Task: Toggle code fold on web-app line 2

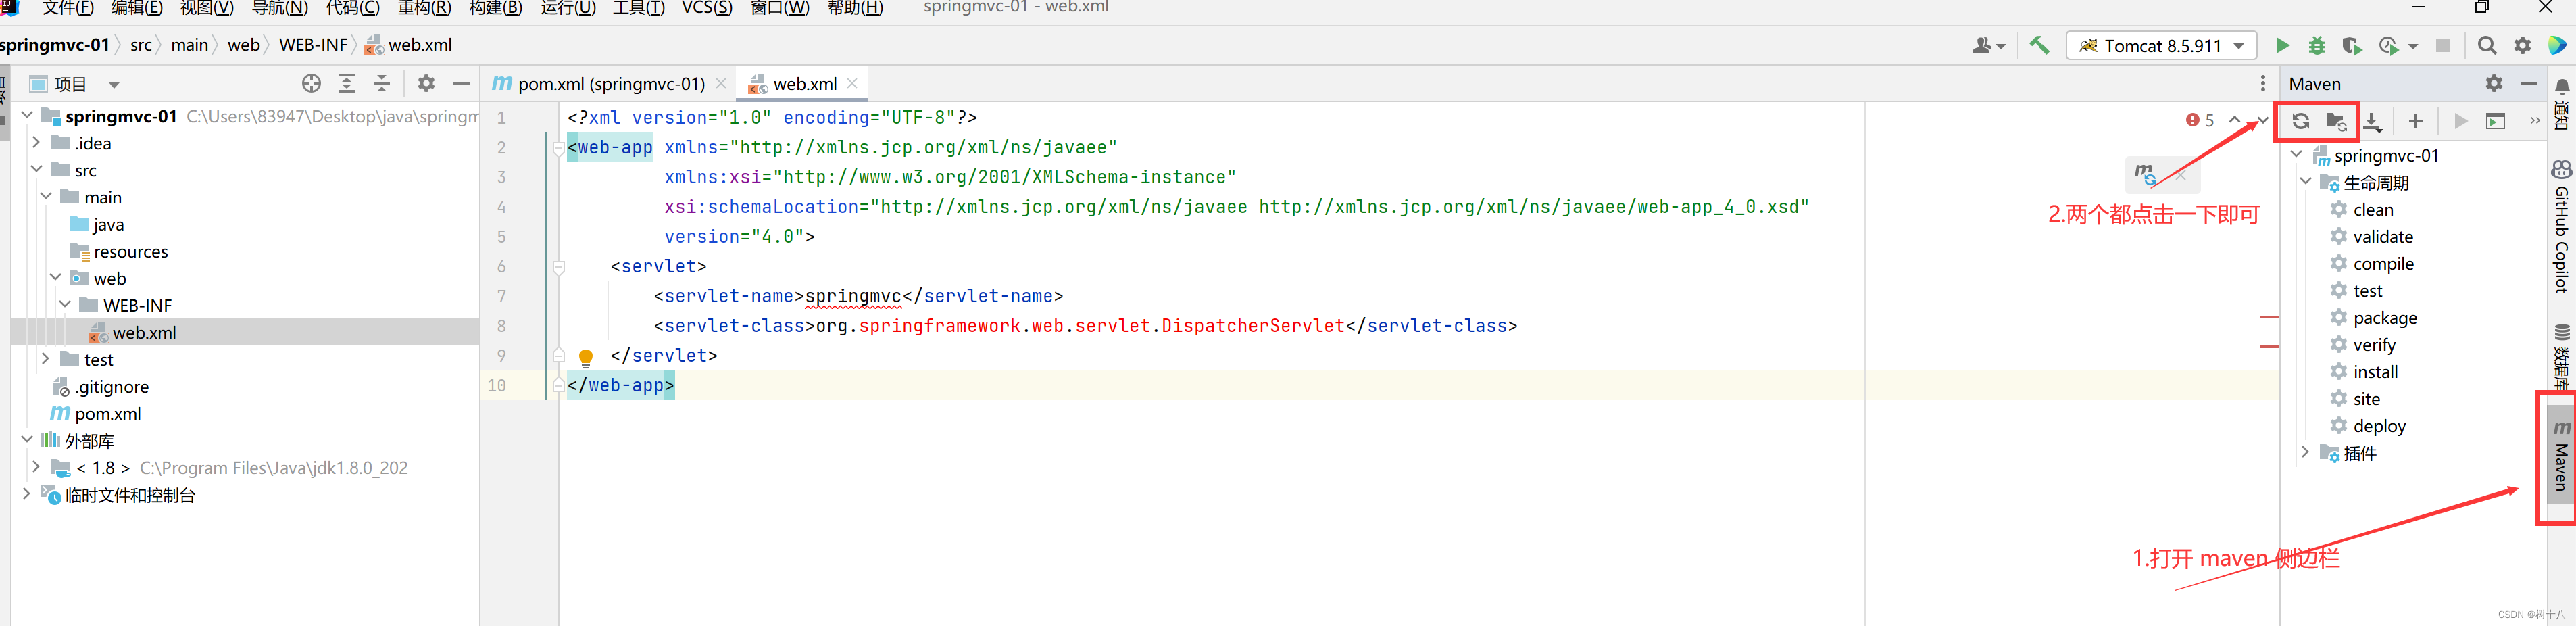Action: pos(559,149)
